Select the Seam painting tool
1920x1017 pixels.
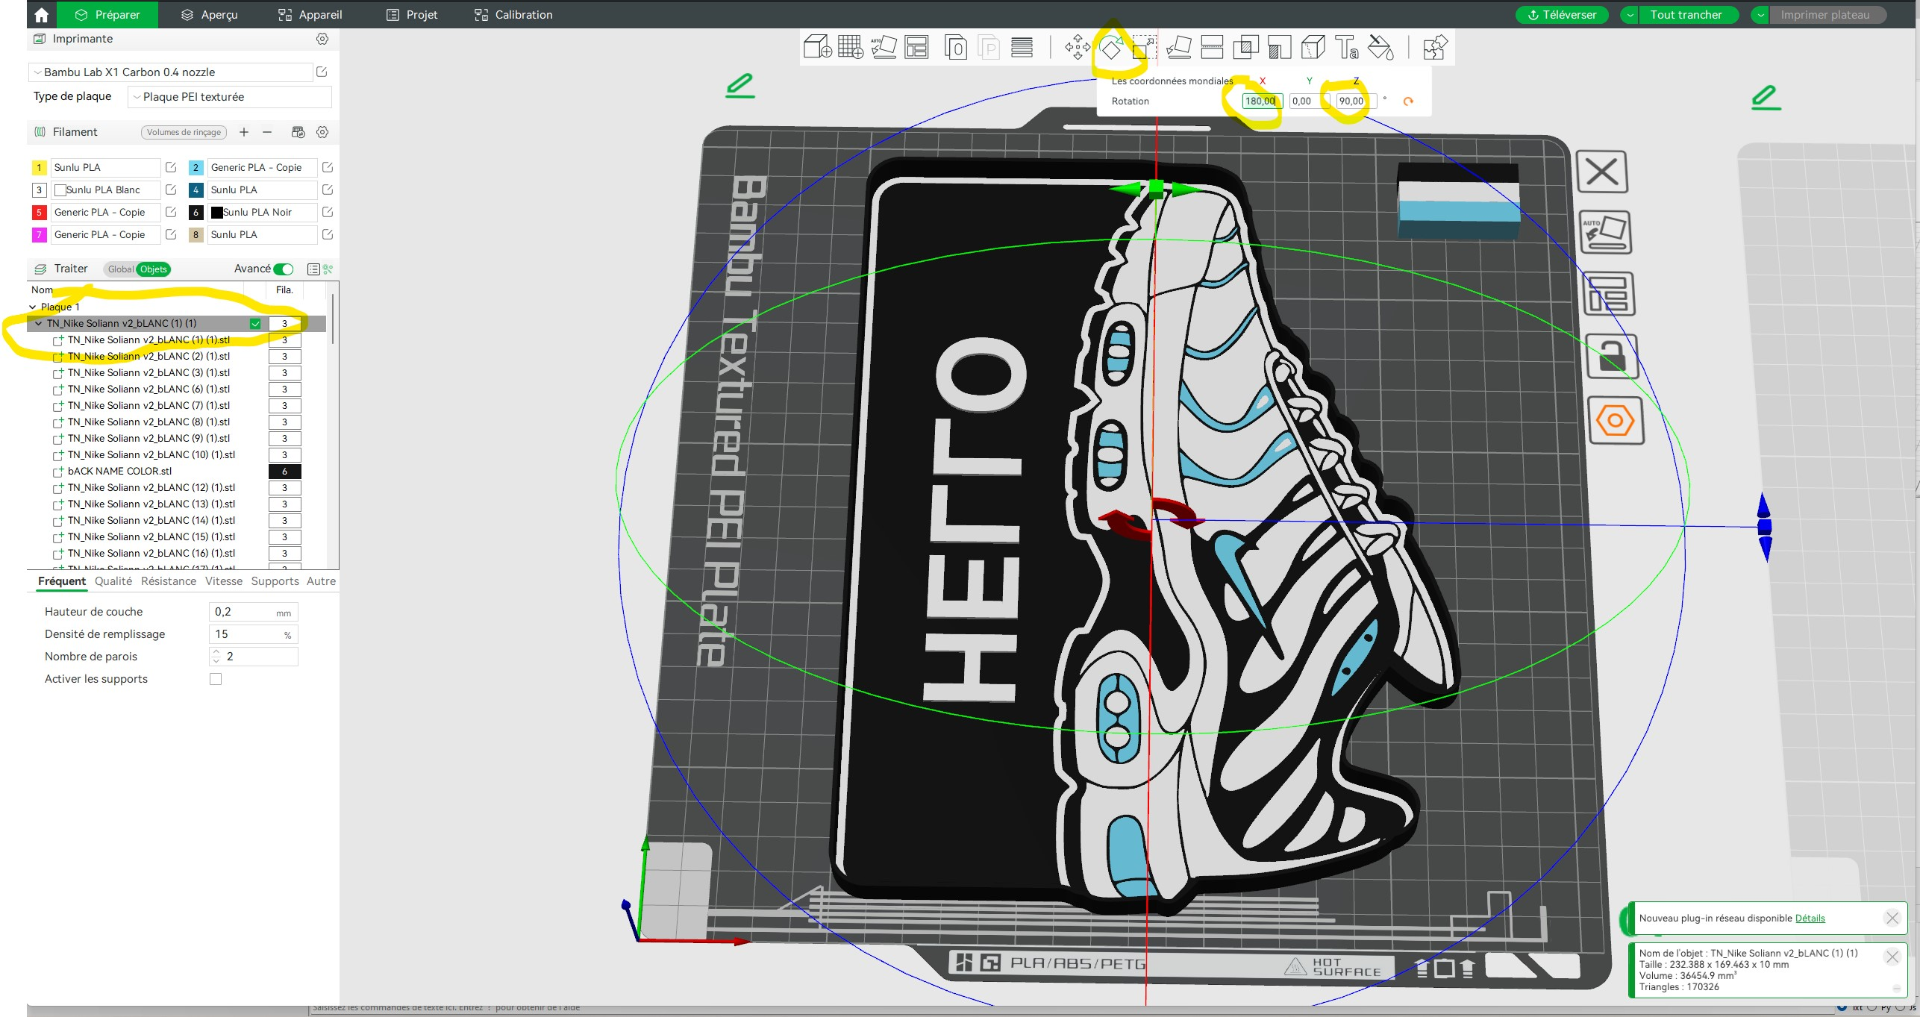click(x=1313, y=47)
